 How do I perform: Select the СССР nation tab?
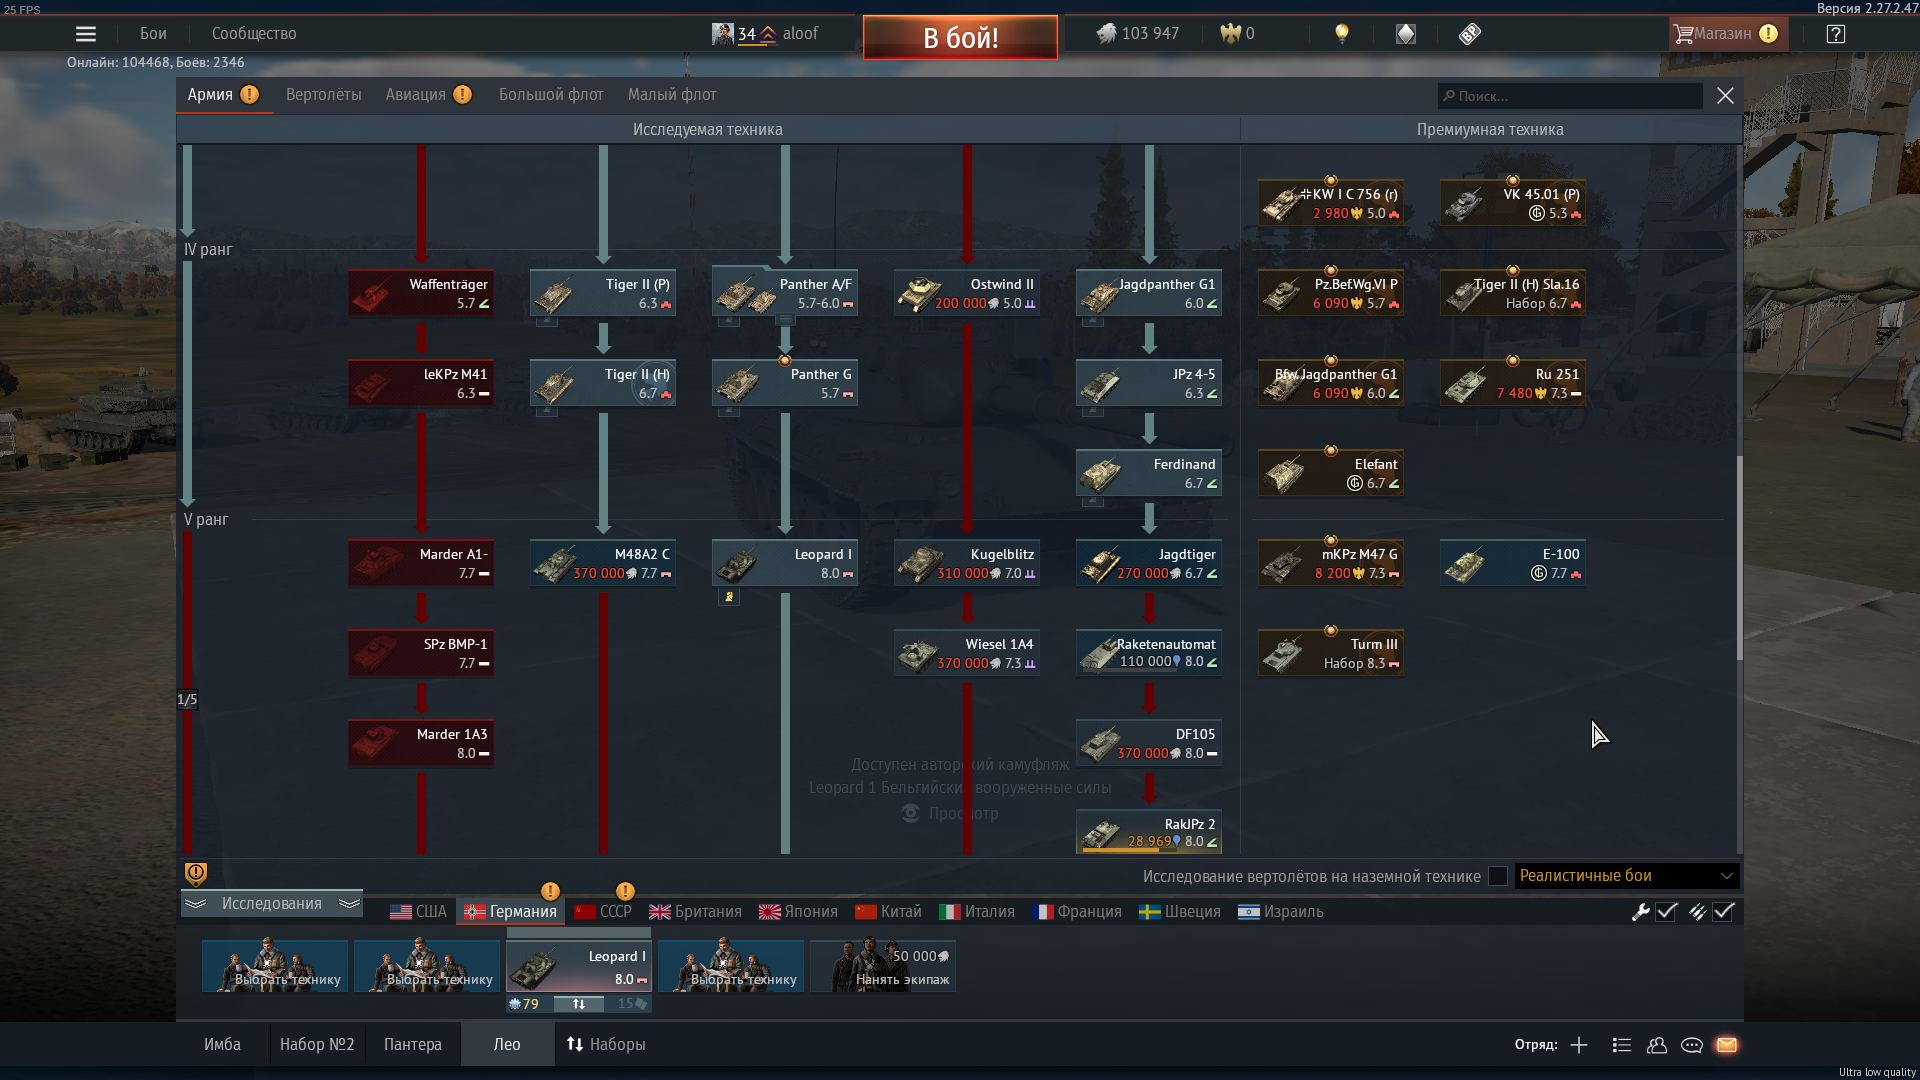click(x=603, y=912)
